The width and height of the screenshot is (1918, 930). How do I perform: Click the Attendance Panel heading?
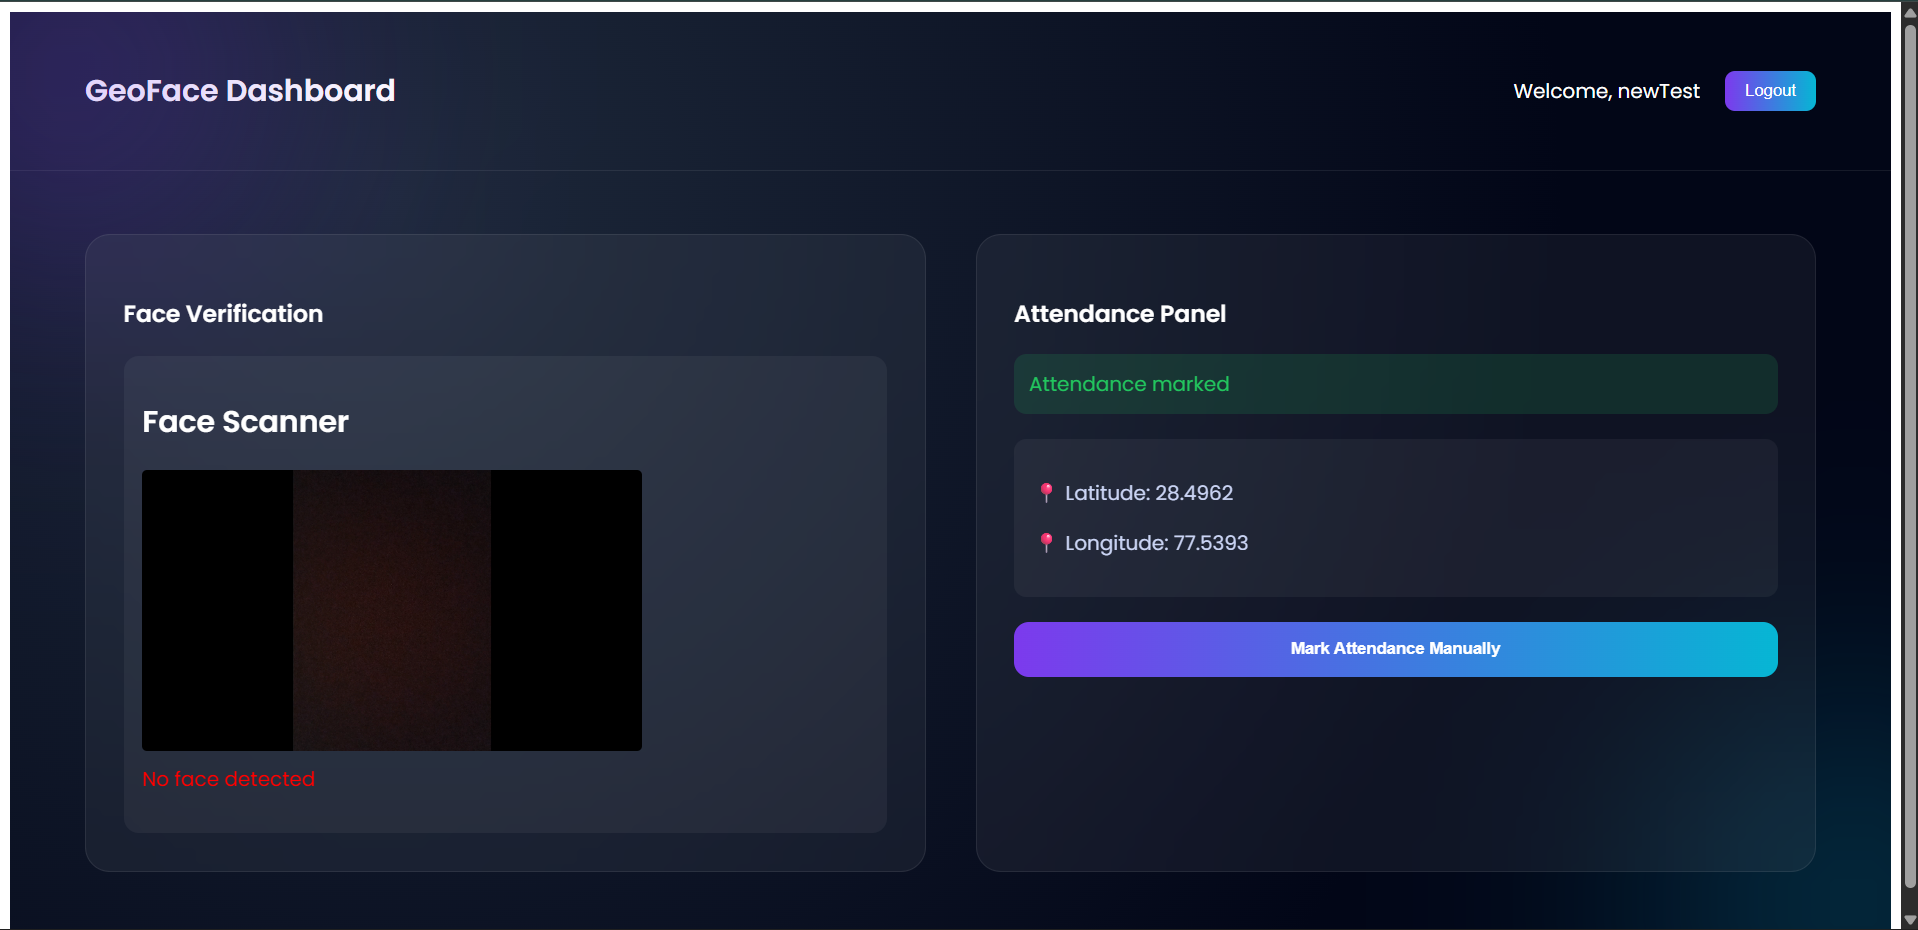(x=1120, y=314)
